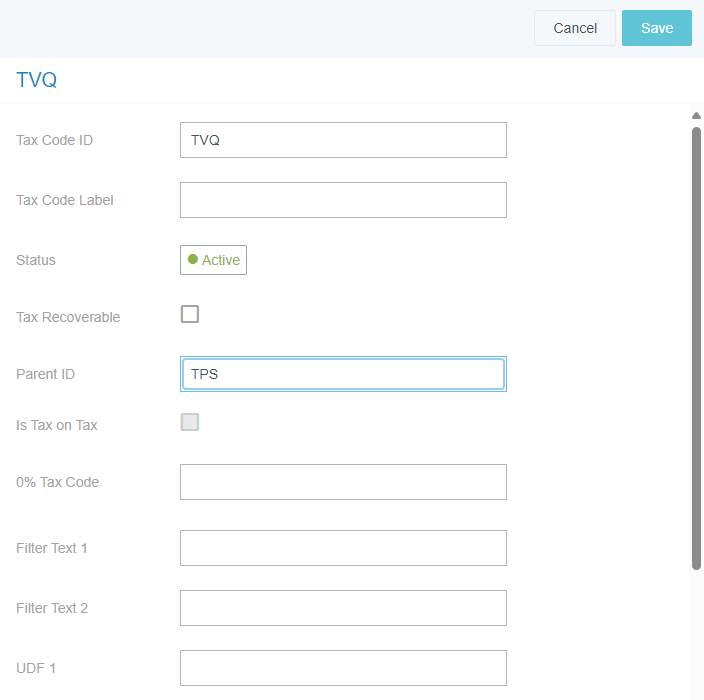Click the vertical scrollbar thumb
Image resolution: width=704 pixels, height=700 pixels.
point(696,348)
